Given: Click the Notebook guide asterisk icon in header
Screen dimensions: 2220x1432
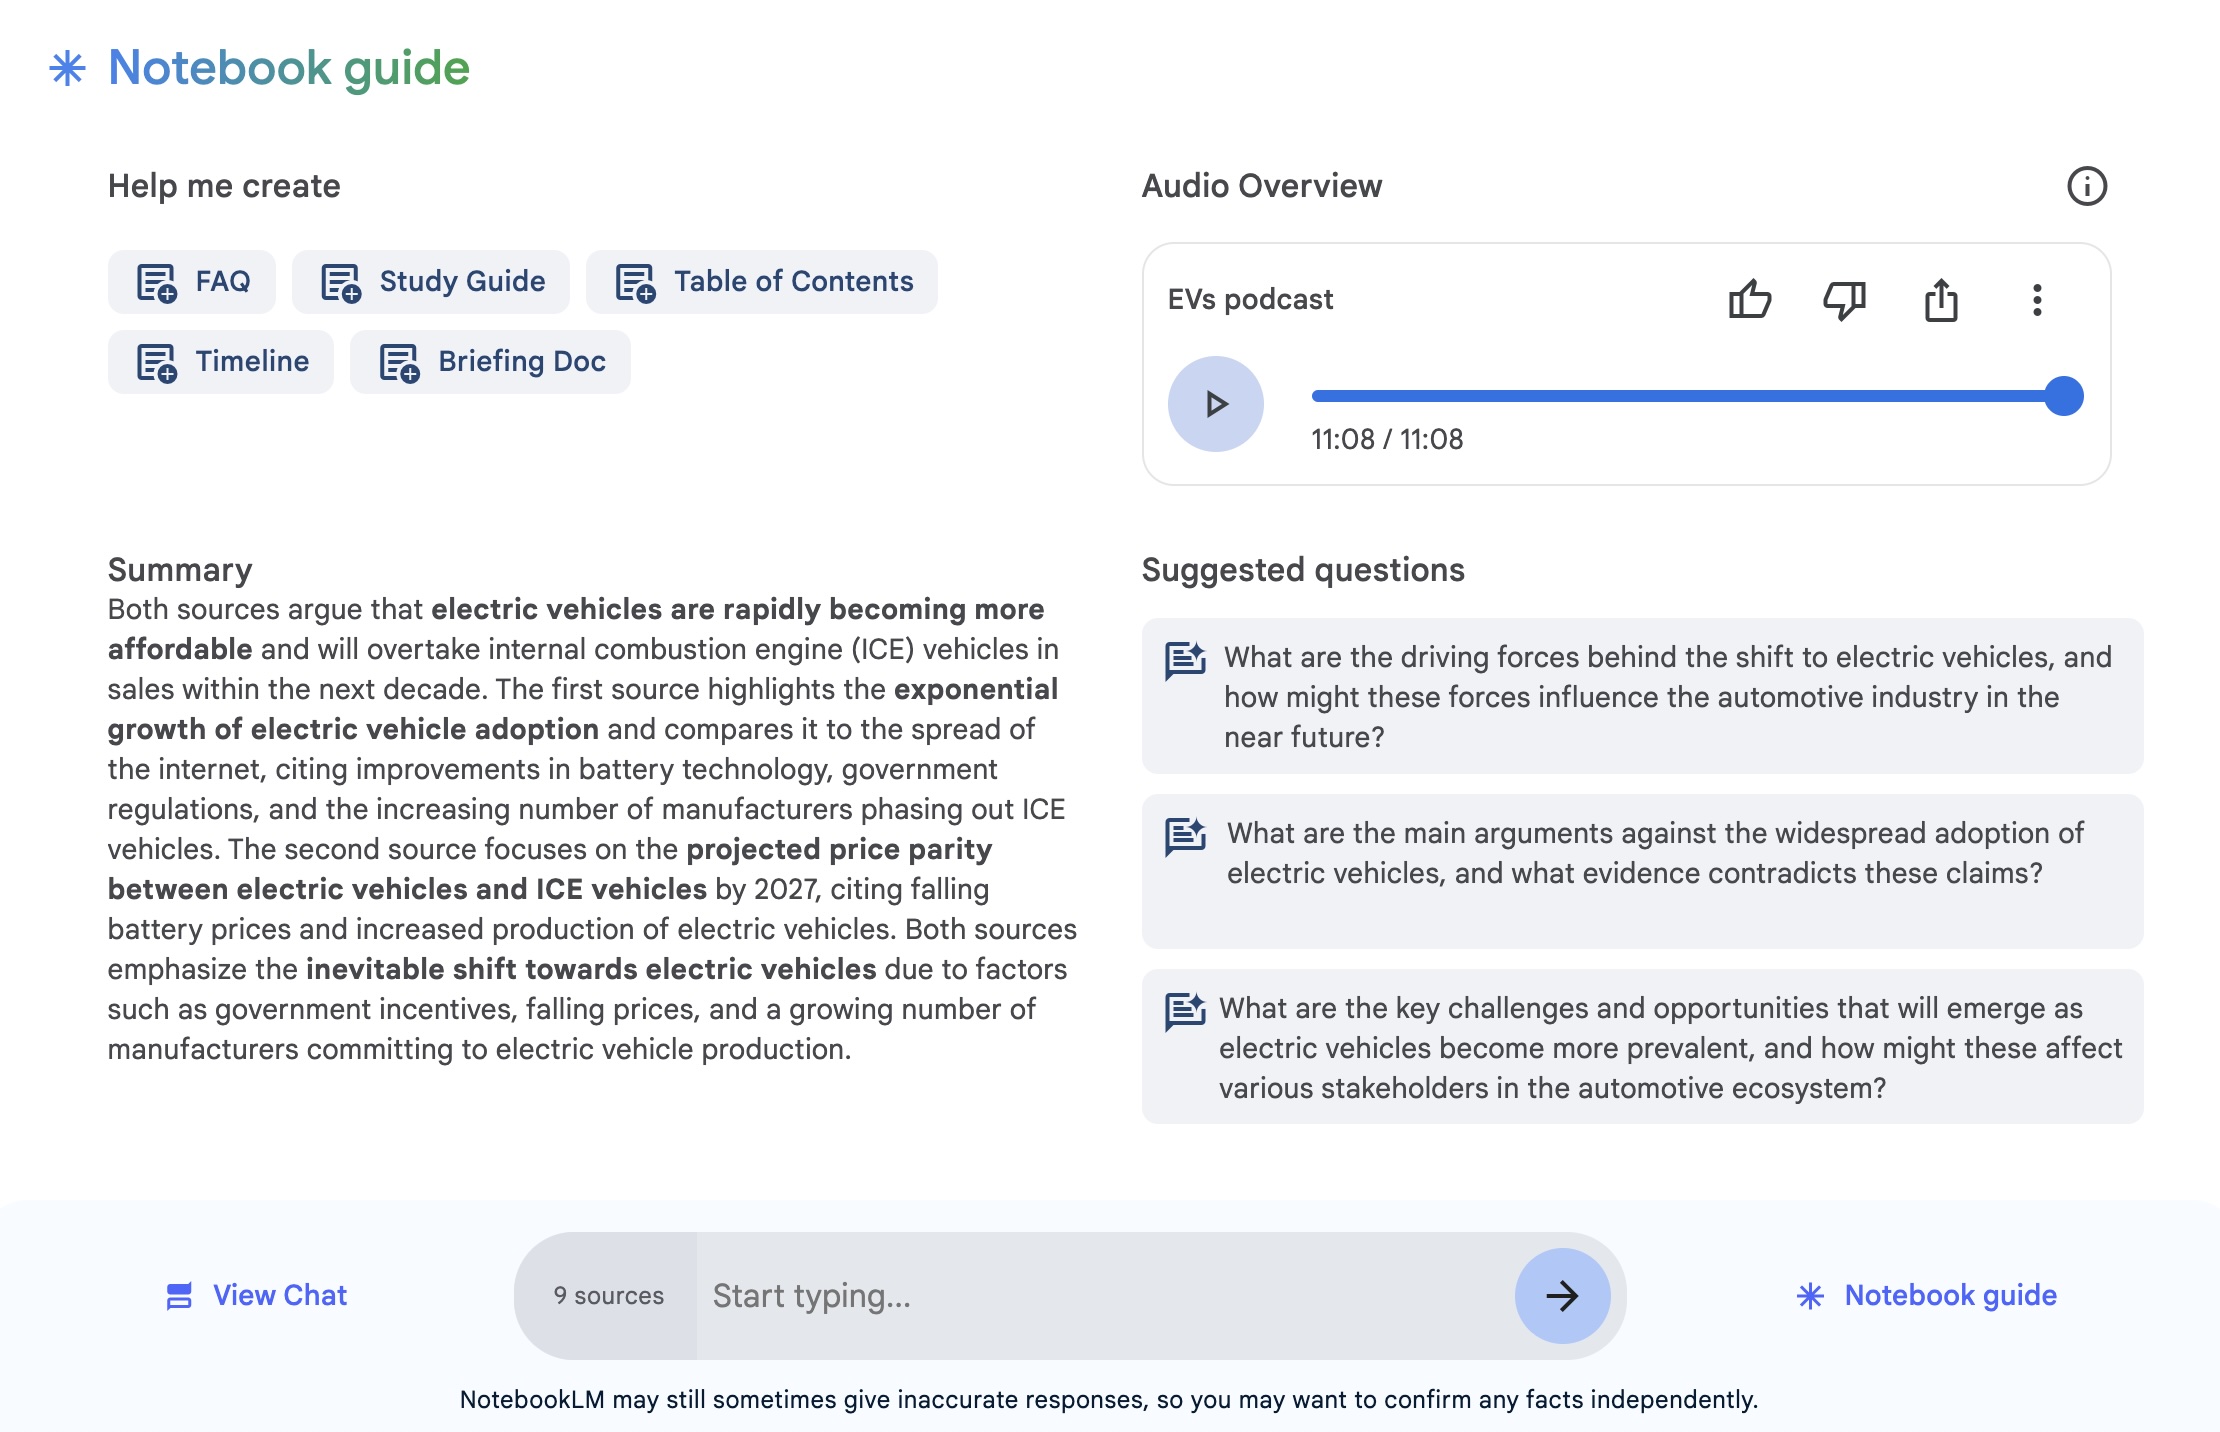Looking at the screenshot, I should (68, 68).
